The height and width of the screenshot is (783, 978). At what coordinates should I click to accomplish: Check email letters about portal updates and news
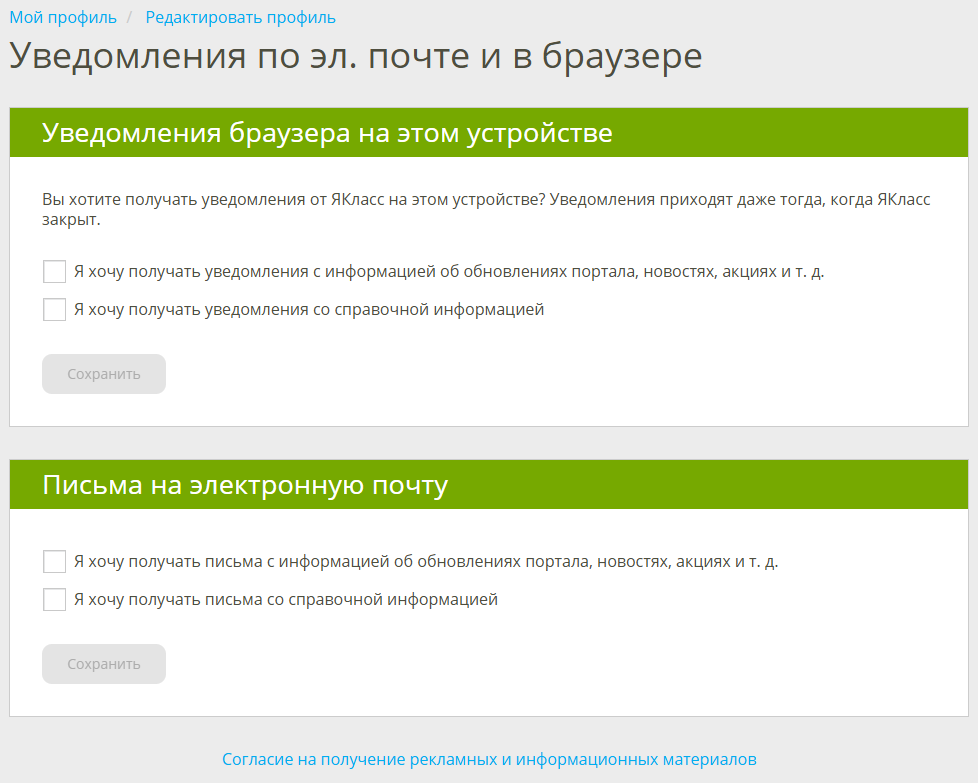pyautogui.click(x=54, y=562)
